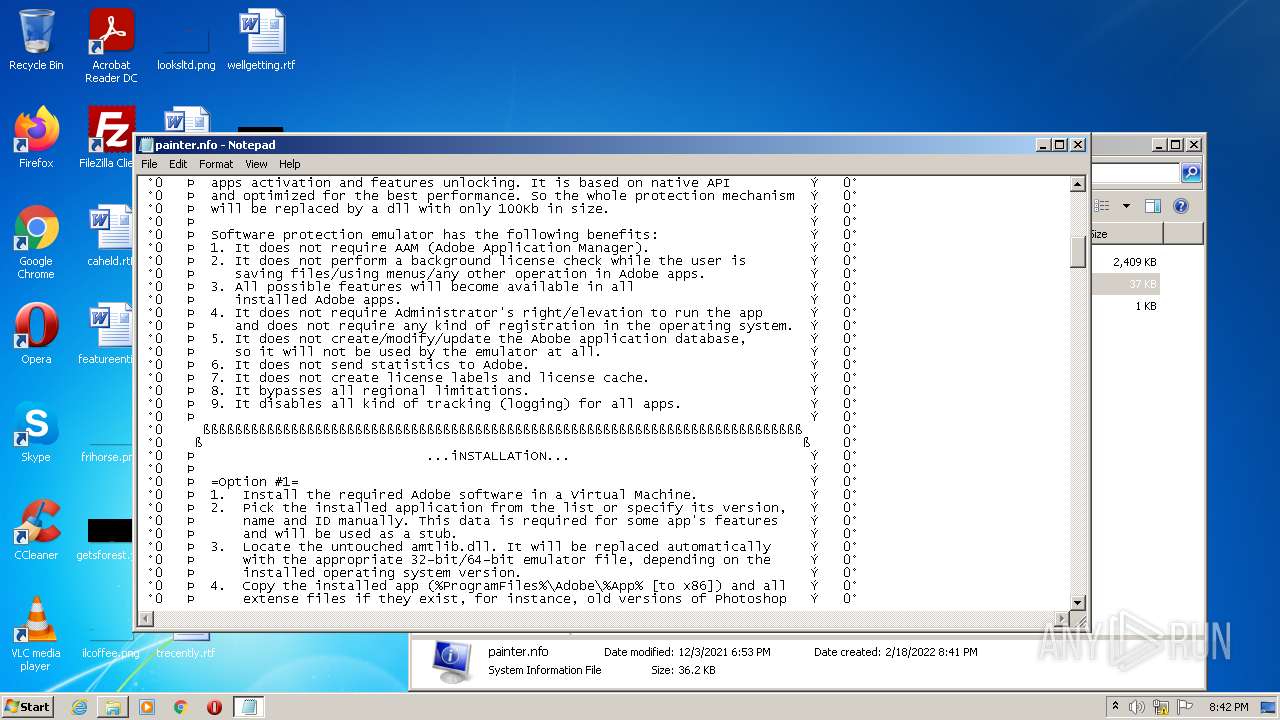Click the Date created value in details pane
This screenshot has width=1280, height=720.
(x=931, y=652)
